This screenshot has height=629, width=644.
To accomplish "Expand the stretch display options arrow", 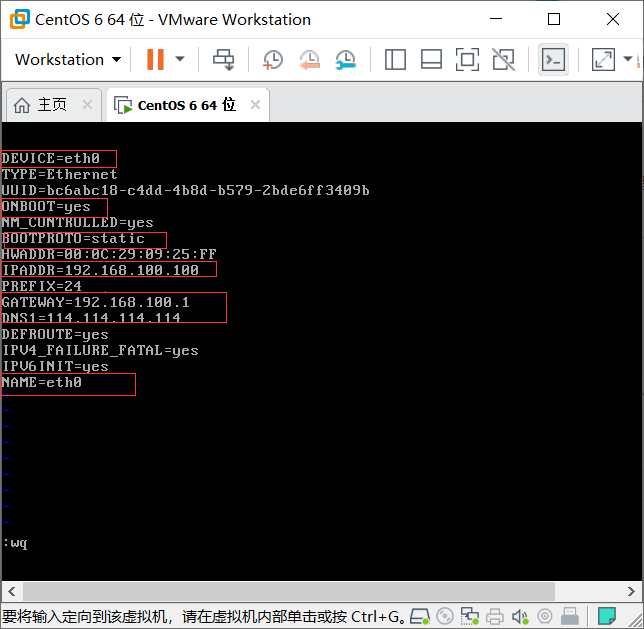I will tap(628, 59).
